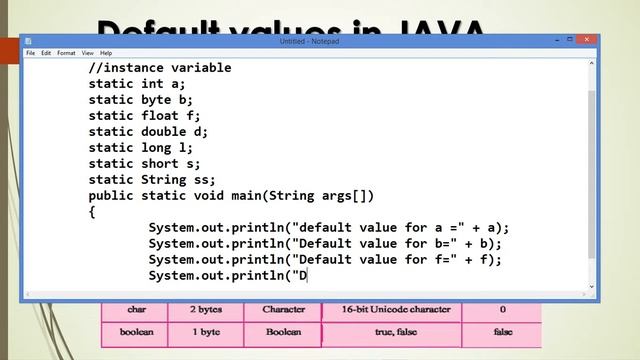Click the "static float f;" line

pos(144,116)
